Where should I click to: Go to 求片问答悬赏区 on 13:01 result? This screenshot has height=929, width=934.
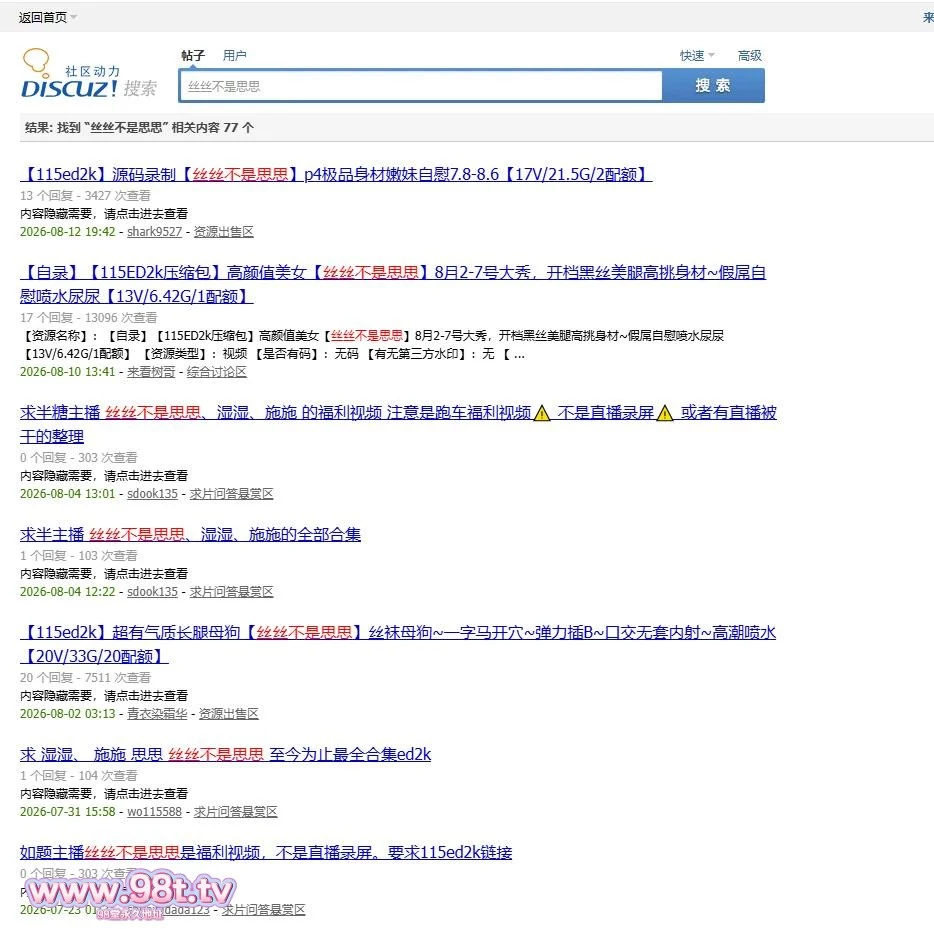pyautogui.click(x=231, y=494)
